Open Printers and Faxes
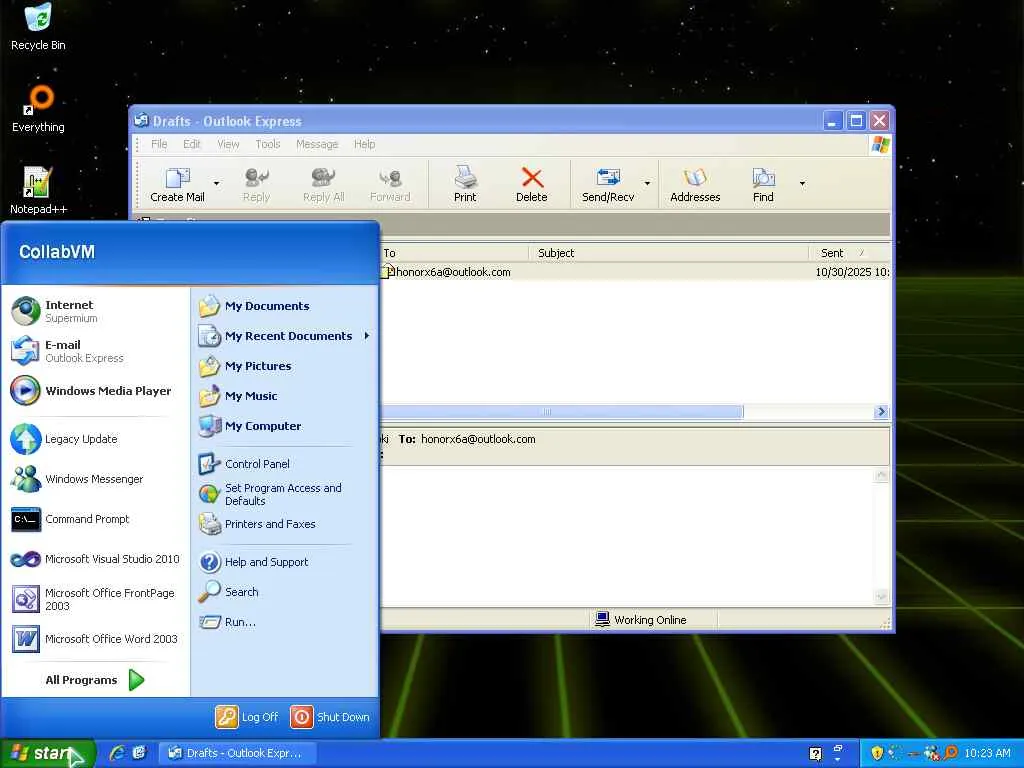This screenshot has height=768, width=1024. coord(283,524)
